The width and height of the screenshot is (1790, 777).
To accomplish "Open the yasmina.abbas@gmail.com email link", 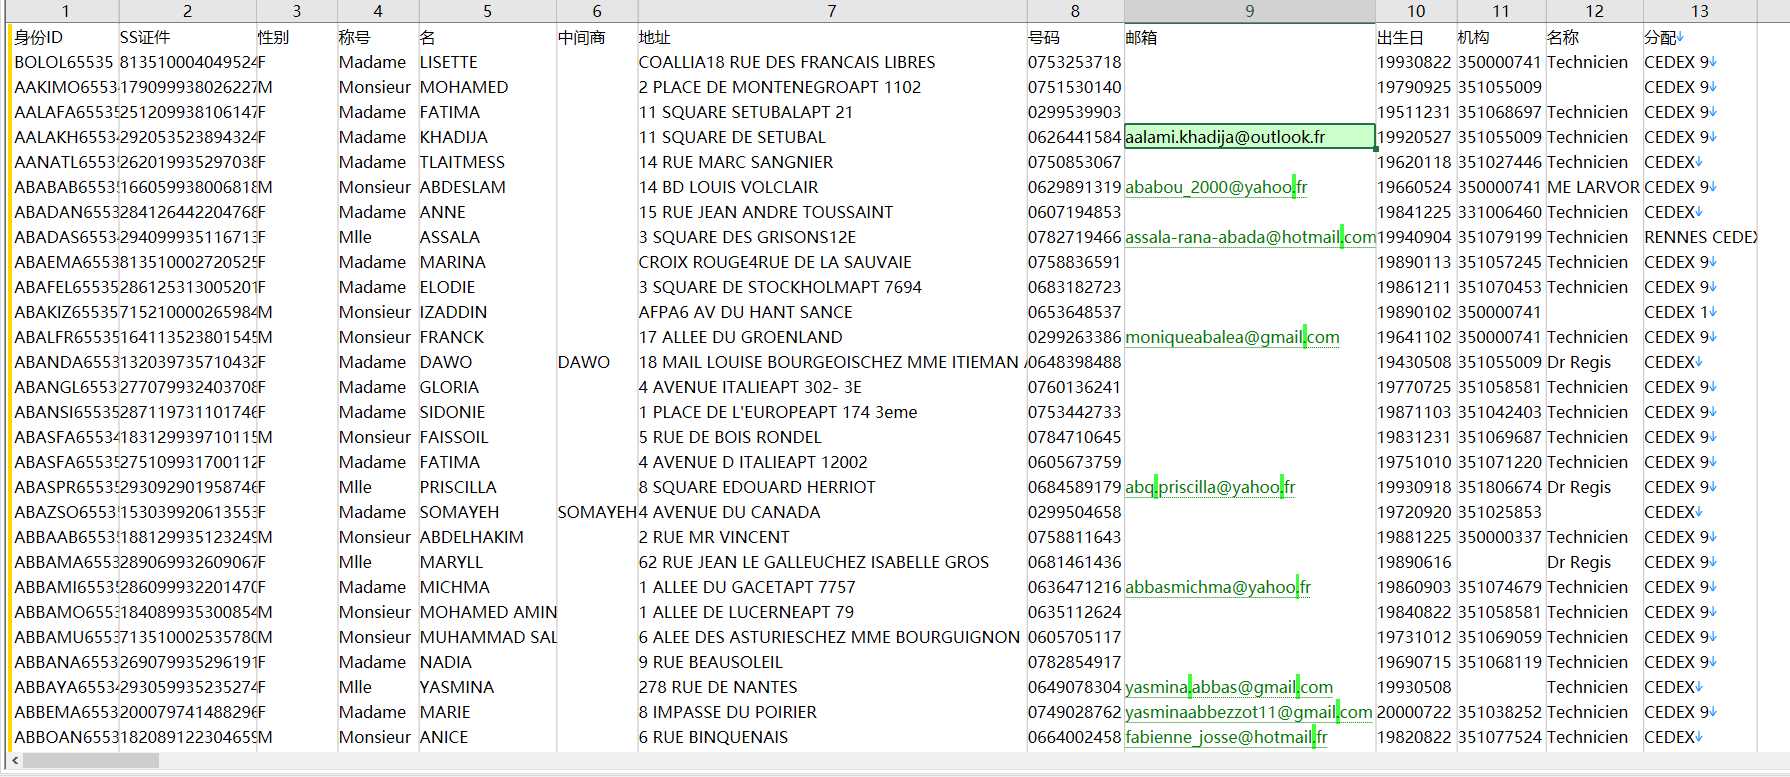I will click(1229, 687).
